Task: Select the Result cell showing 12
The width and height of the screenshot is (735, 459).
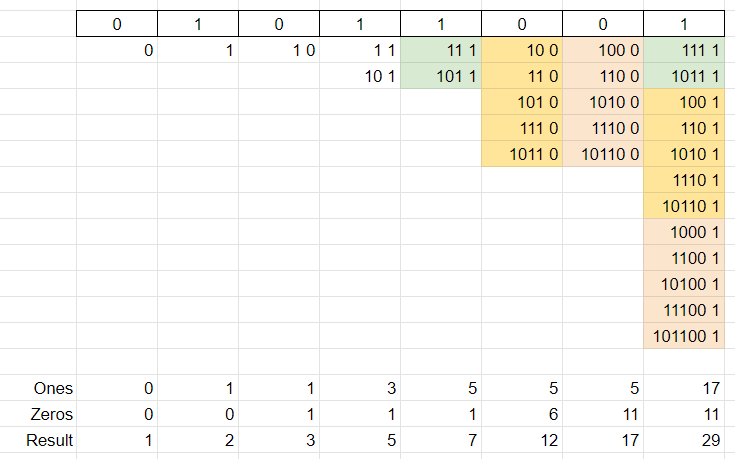Action: (522, 440)
